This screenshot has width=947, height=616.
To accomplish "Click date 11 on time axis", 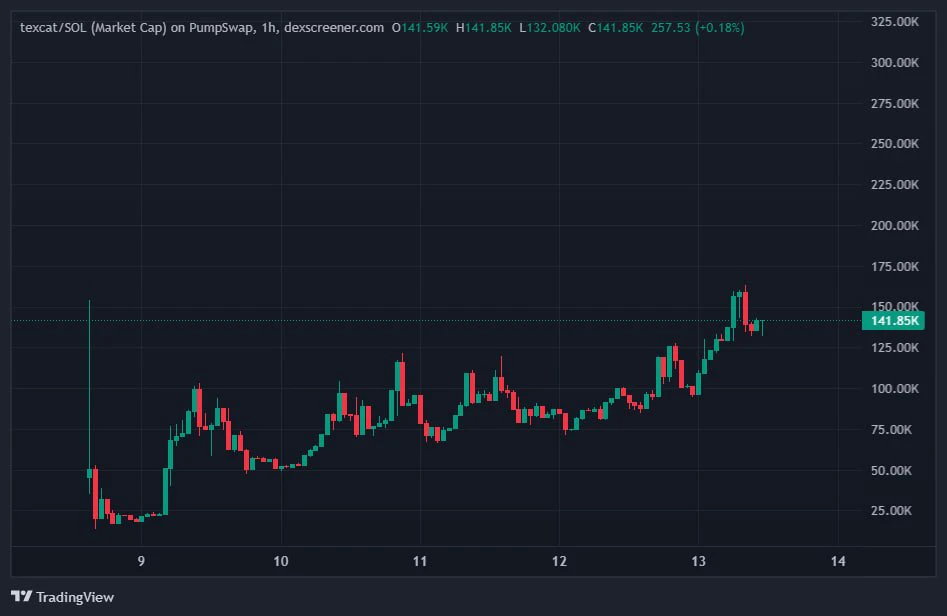I will click(420, 562).
